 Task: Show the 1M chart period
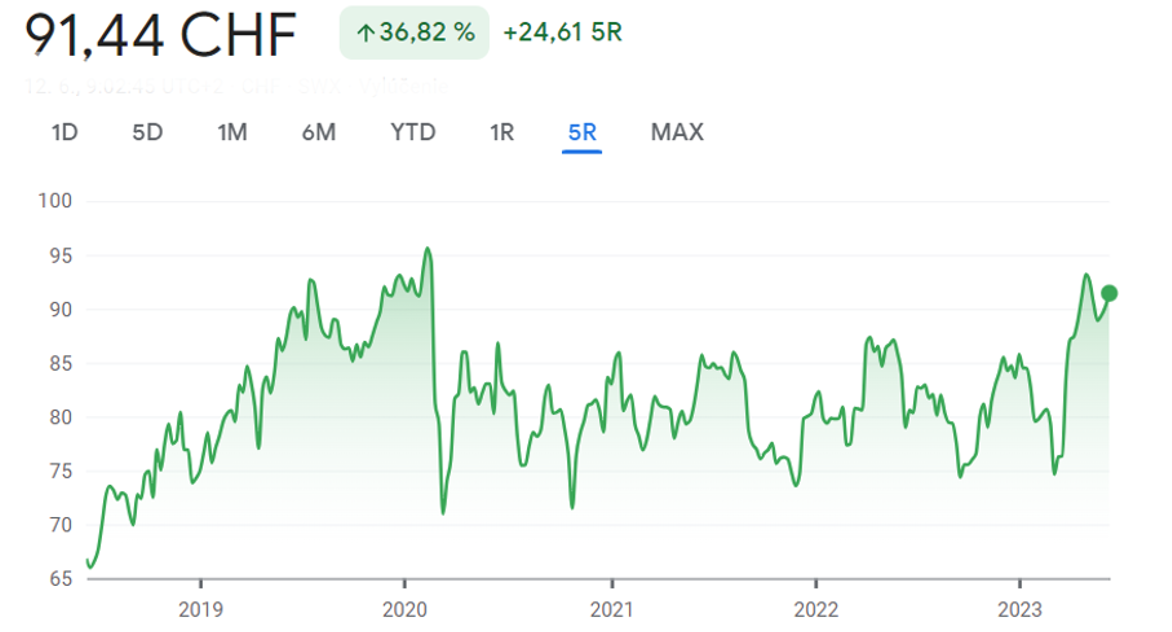[x=232, y=132]
